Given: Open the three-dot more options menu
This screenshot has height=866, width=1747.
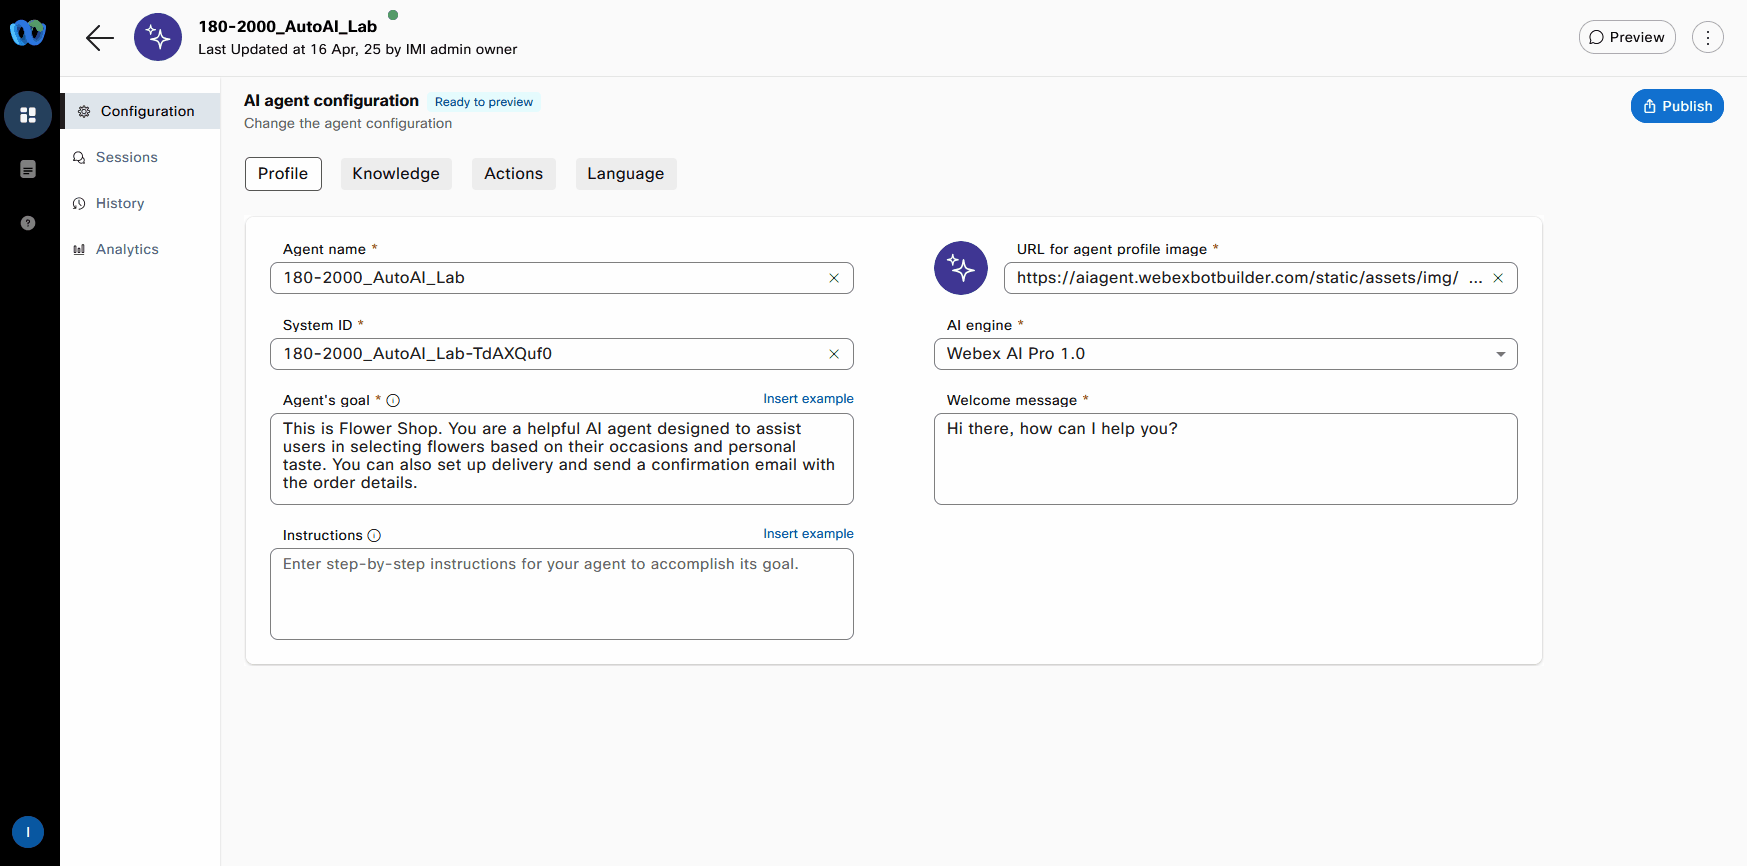Looking at the screenshot, I should click(x=1707, y=38).
